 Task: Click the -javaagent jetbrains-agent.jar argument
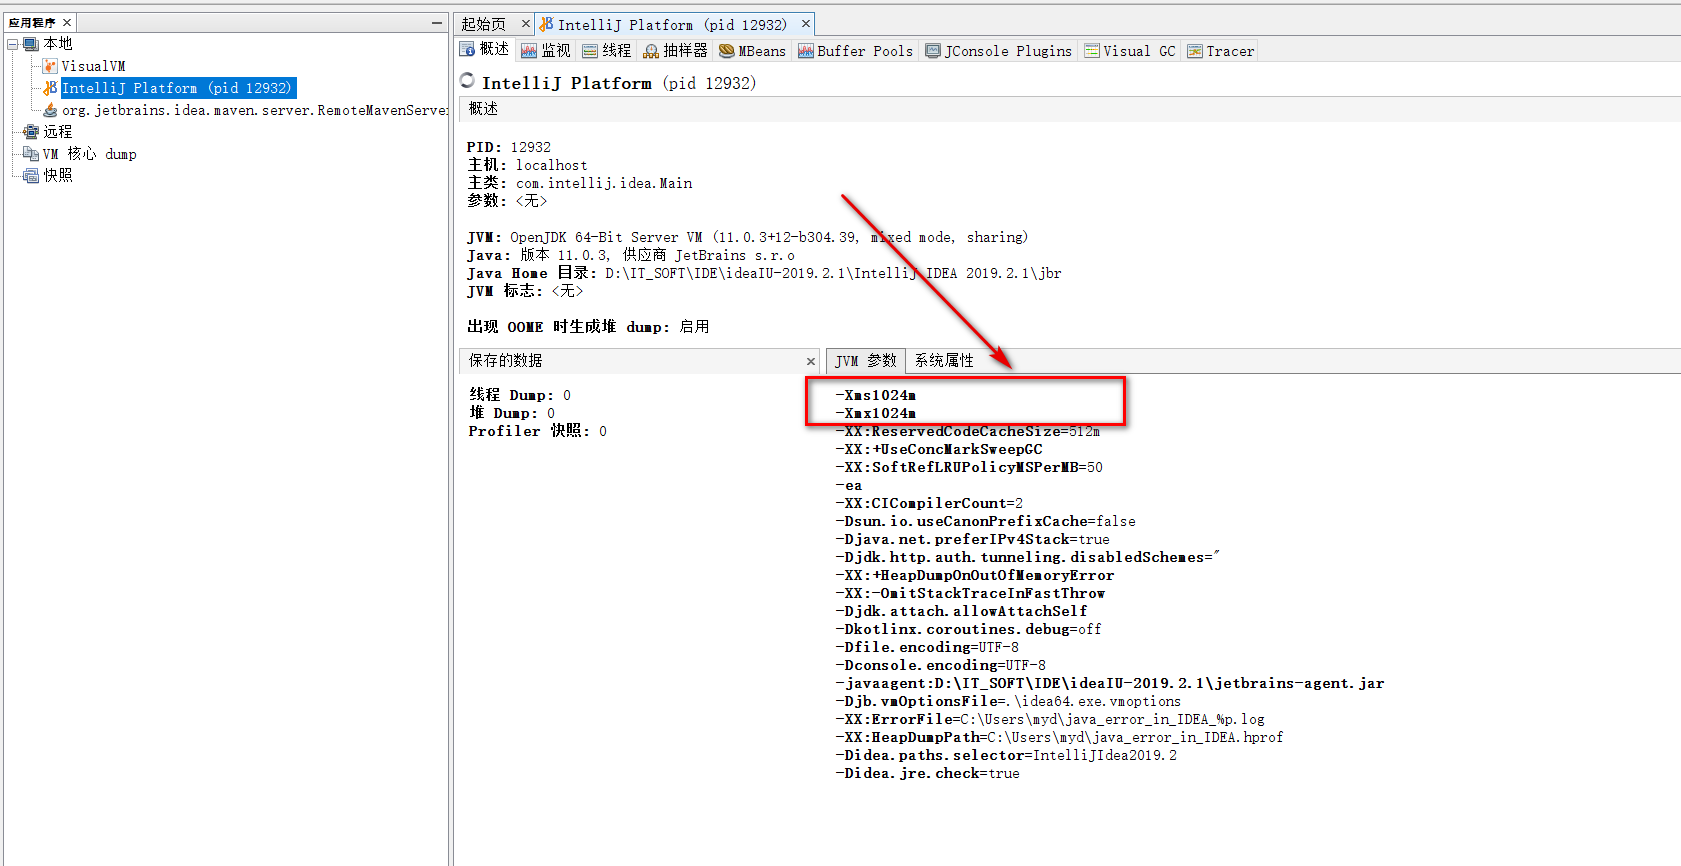pyautogui.click(x=1110, y=683)
